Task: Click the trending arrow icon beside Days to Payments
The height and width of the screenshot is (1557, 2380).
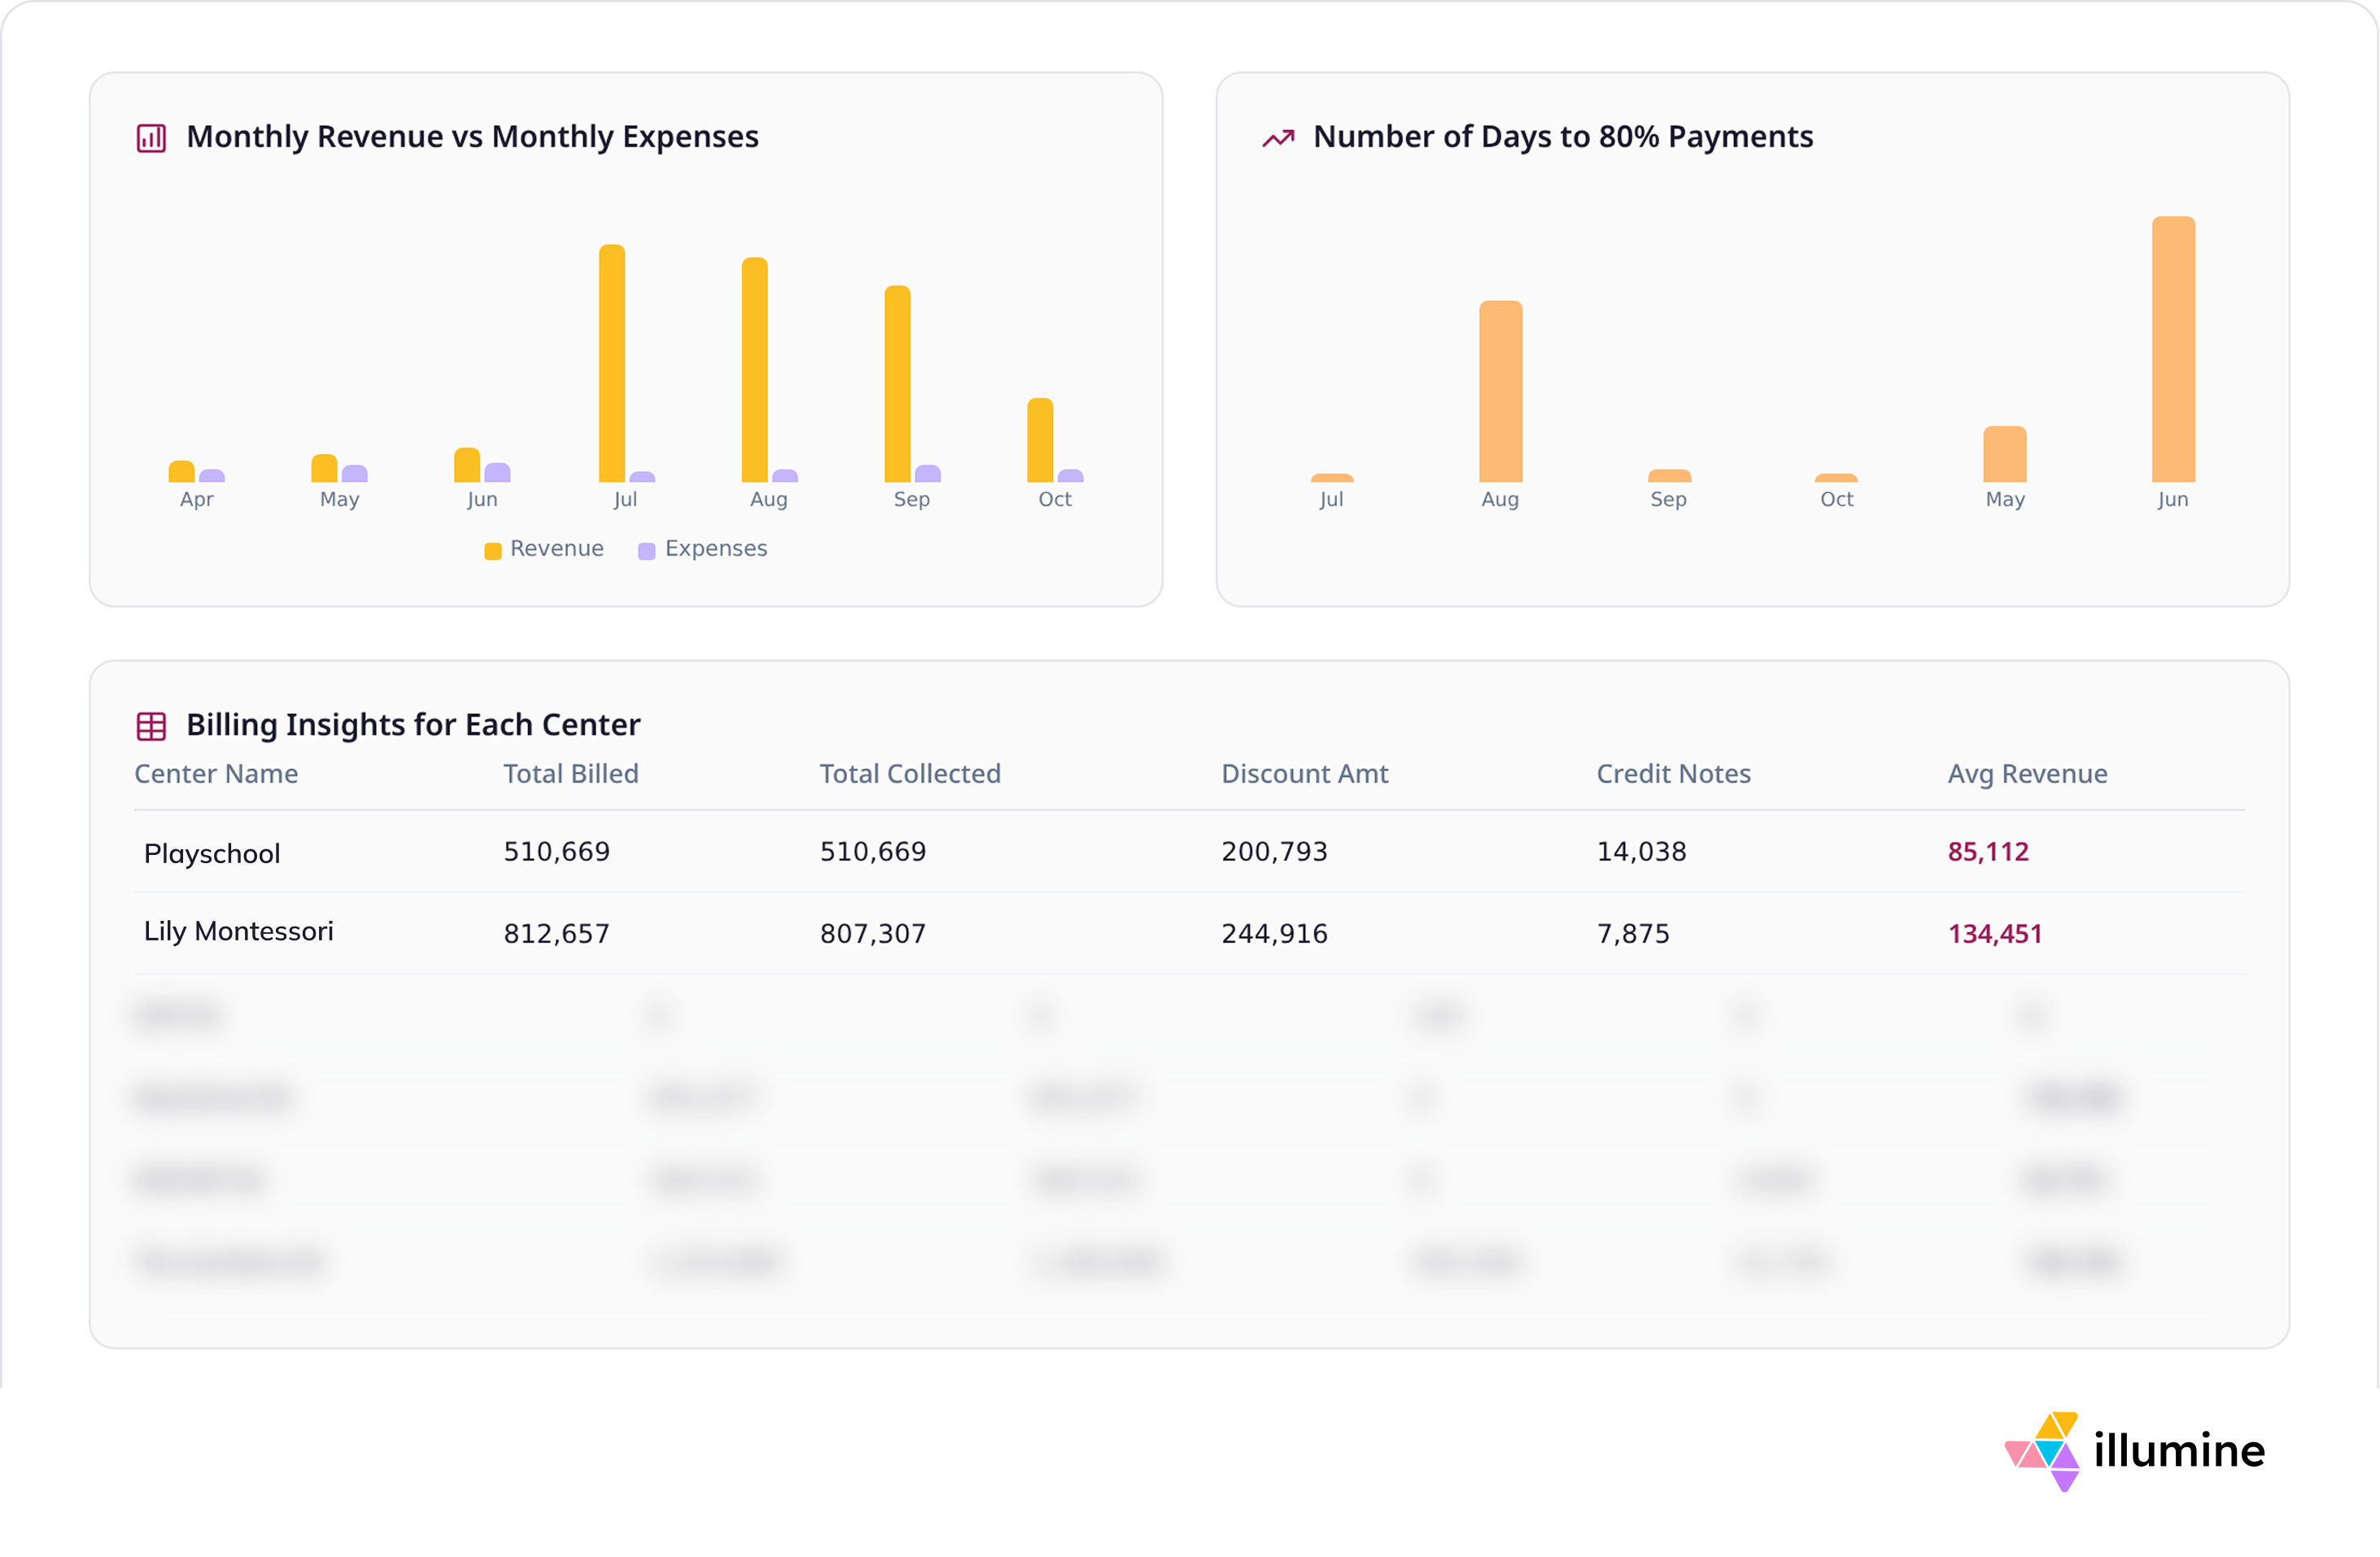Action: [1278, 138]
